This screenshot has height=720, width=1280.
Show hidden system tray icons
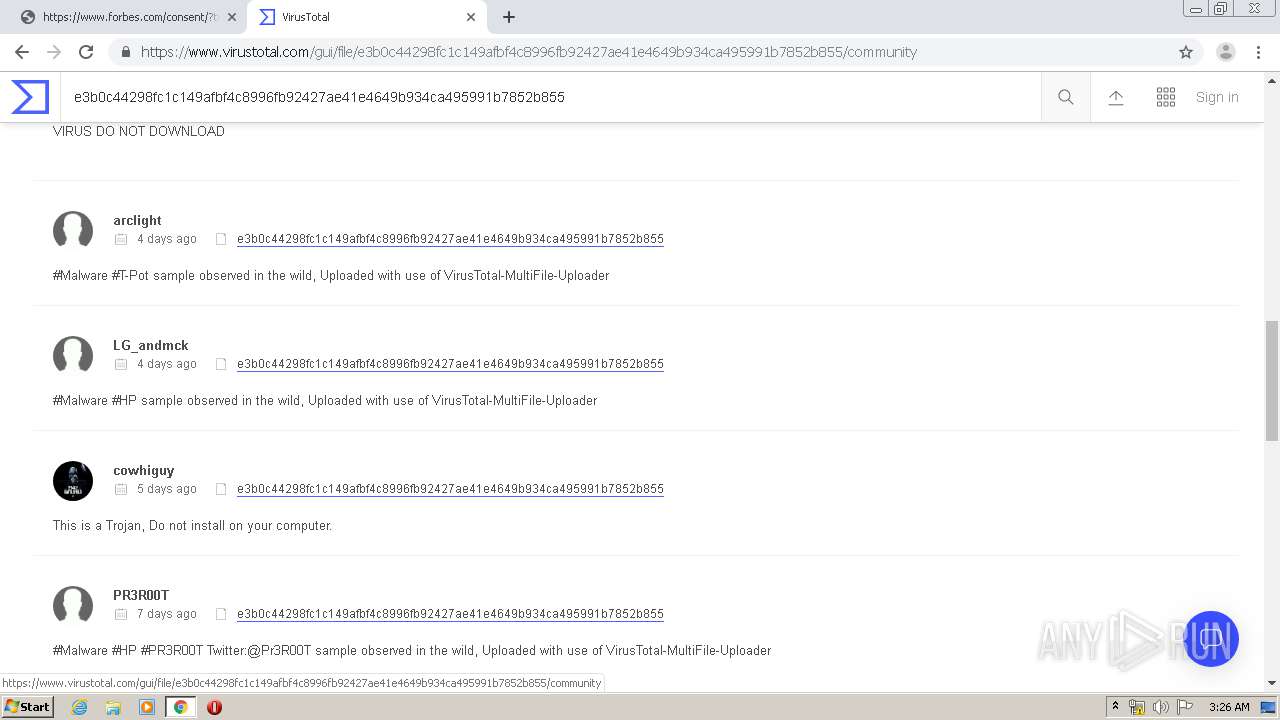coord(1115,706)
